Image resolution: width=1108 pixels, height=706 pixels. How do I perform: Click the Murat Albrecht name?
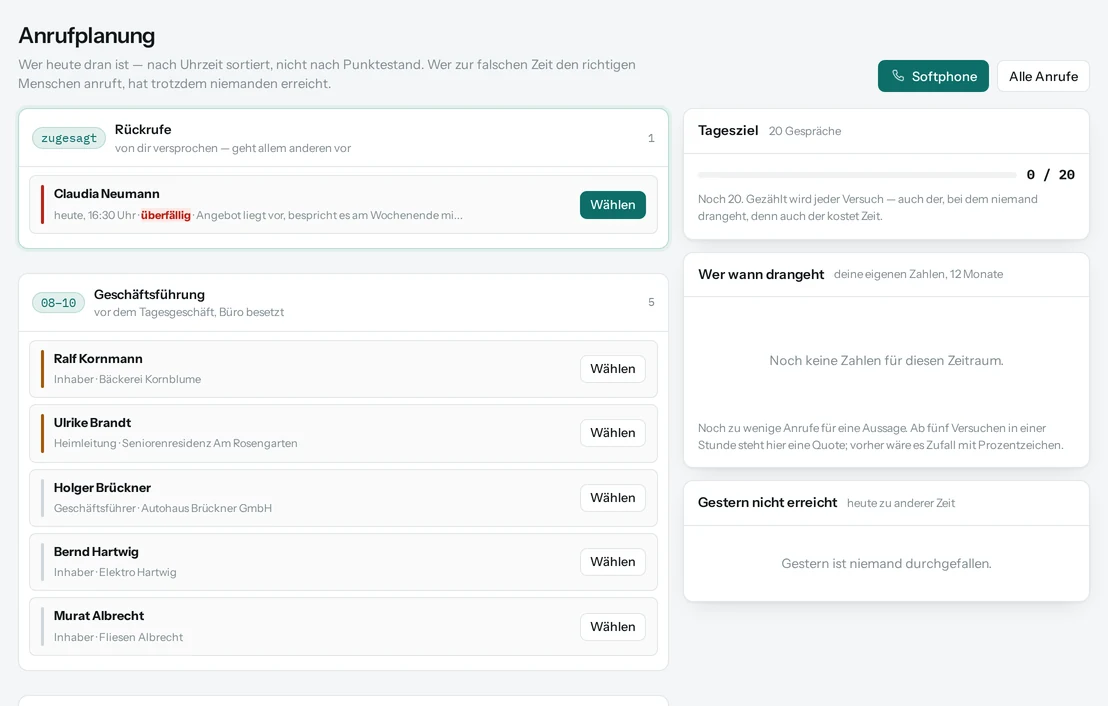click(99, 616)
